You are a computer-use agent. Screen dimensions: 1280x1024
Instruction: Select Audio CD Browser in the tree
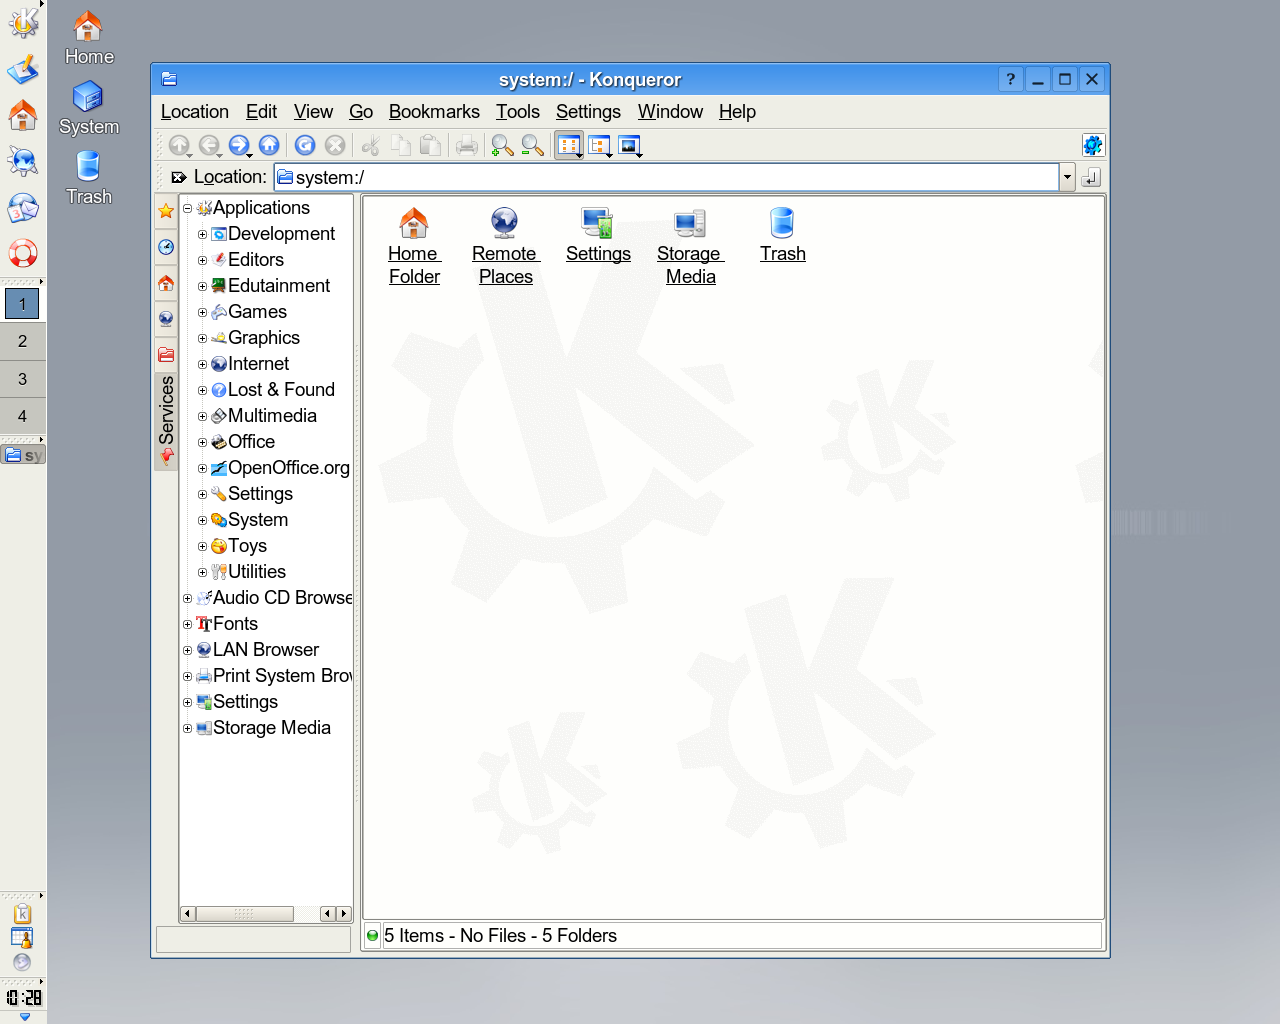283,598
